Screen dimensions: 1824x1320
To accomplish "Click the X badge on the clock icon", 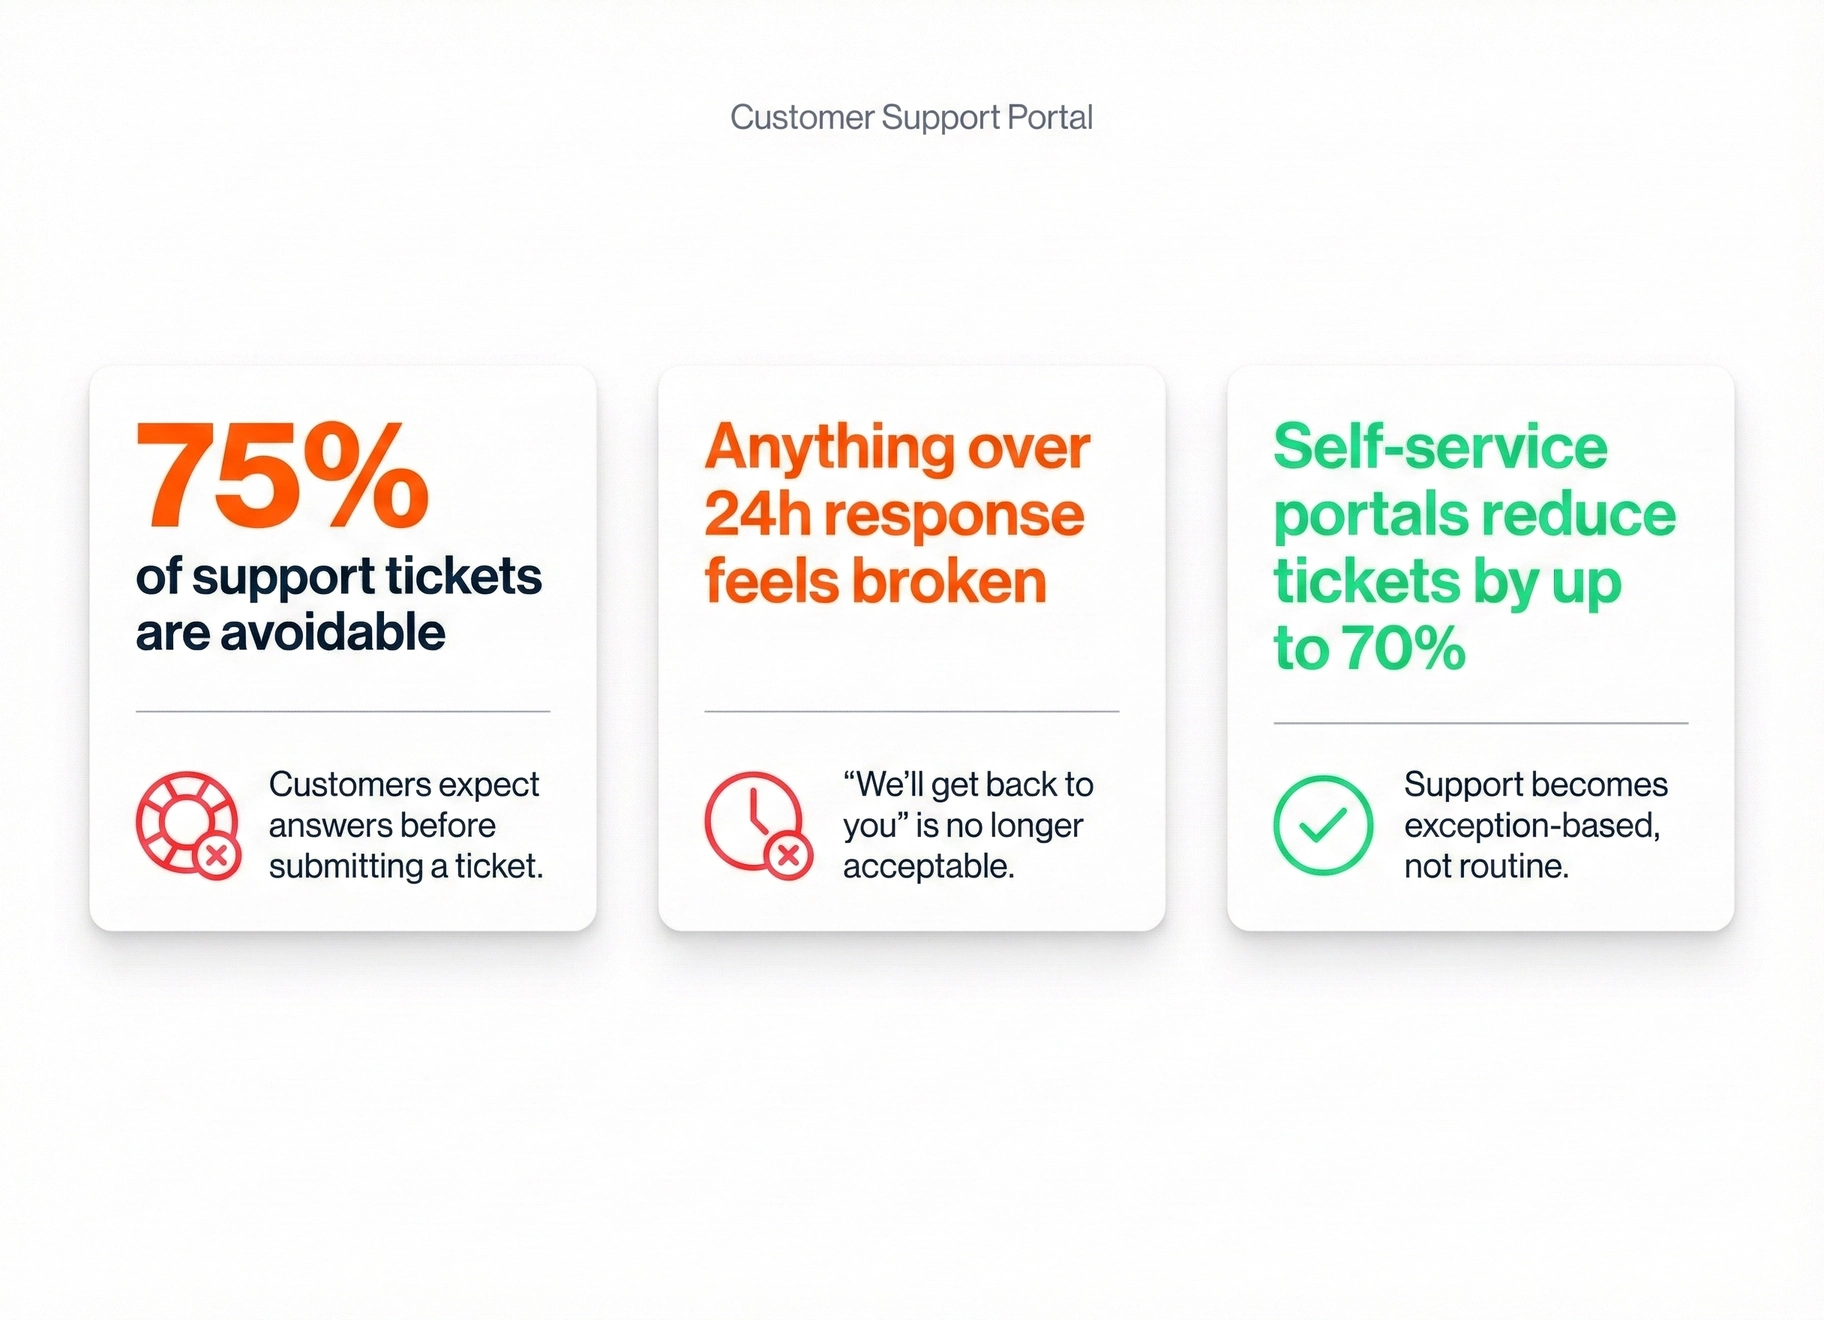I will pyautogui.click(x=788, y=855).
